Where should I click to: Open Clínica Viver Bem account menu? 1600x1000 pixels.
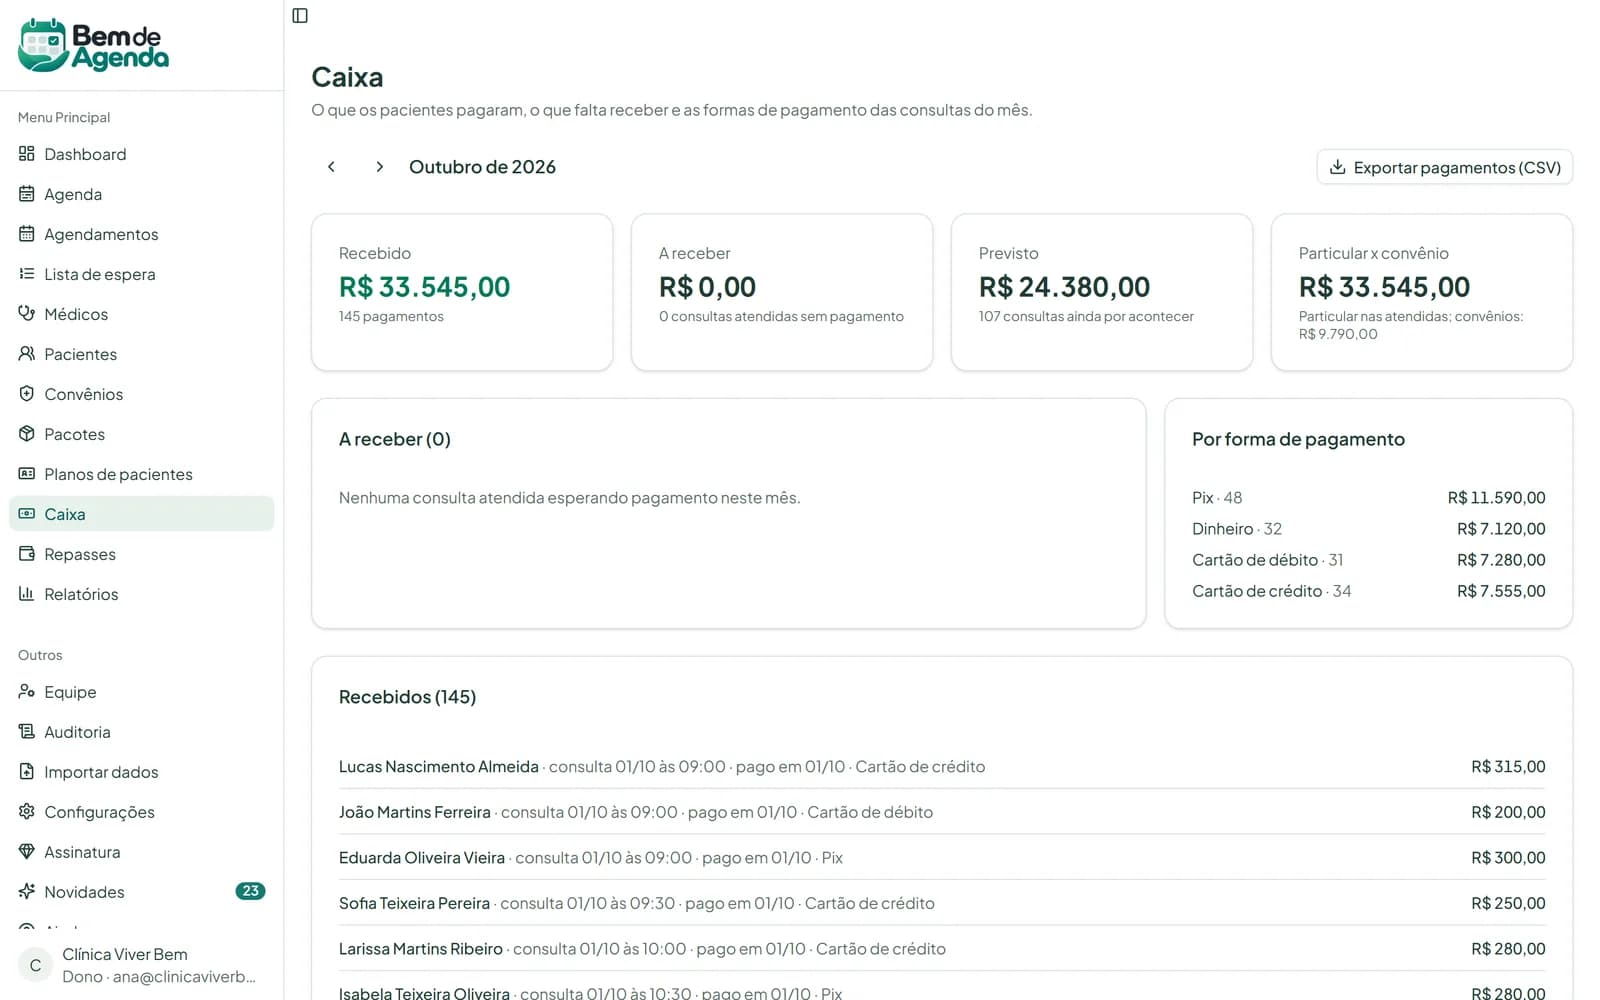pyautogui.click(x=141, y=965)
